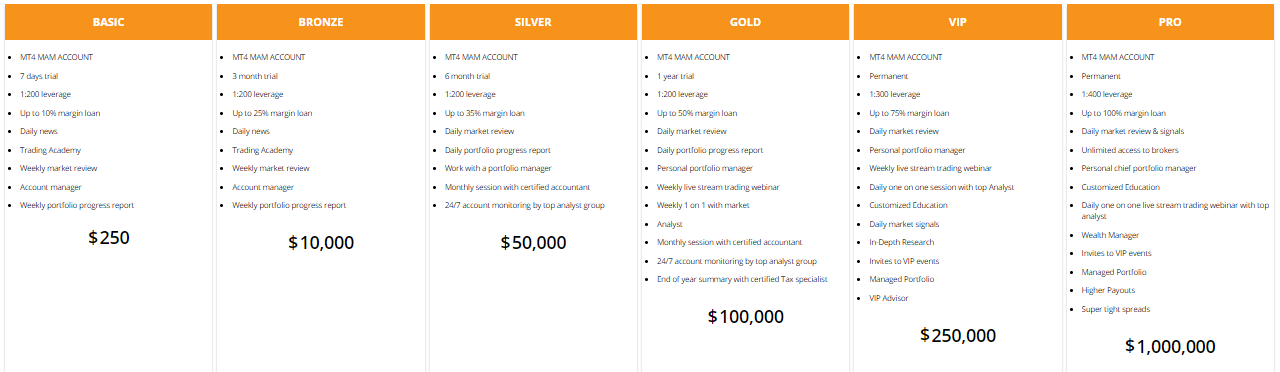Viewport: 1280px width, 372px height.
Task: Select the SILVER plan header
Action: click(x=533, y=22)
